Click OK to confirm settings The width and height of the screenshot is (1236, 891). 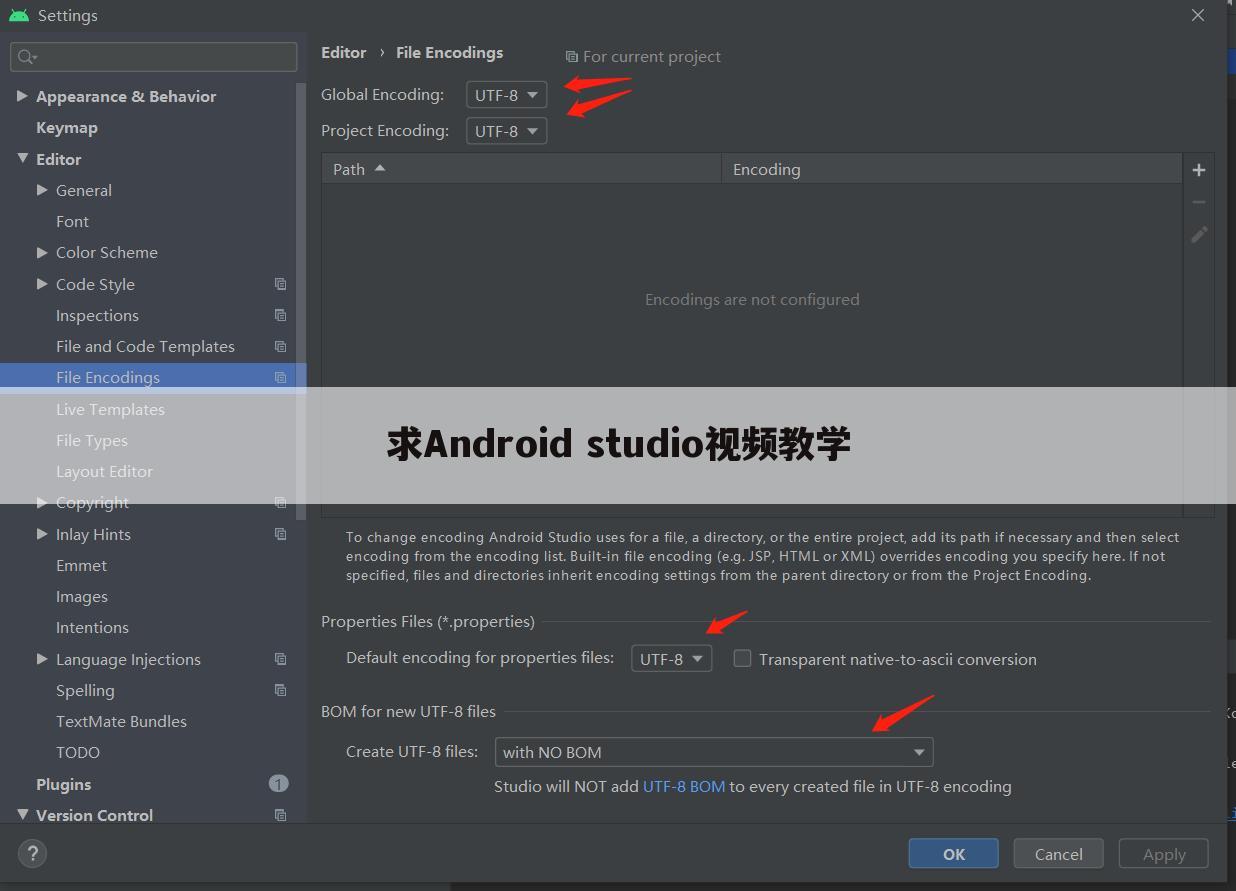coord(953,854)
